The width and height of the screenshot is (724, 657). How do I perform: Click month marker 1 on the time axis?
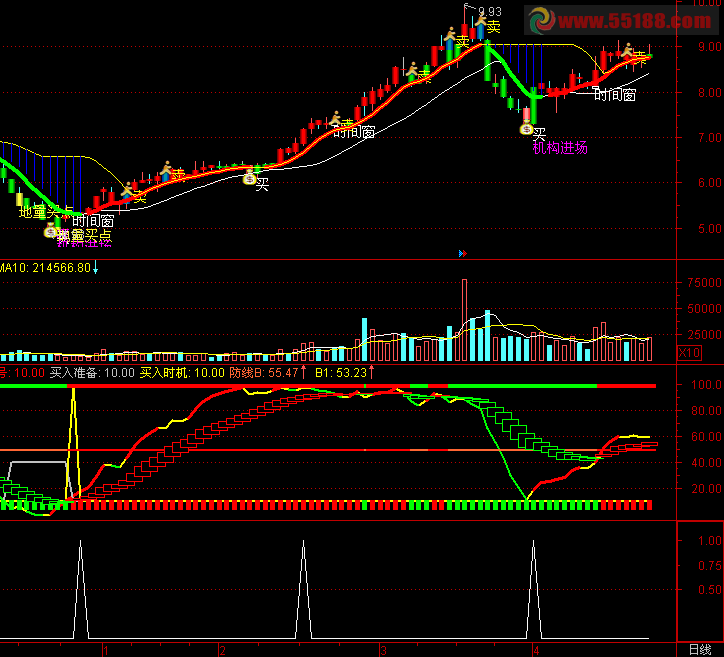coord(106,651)
